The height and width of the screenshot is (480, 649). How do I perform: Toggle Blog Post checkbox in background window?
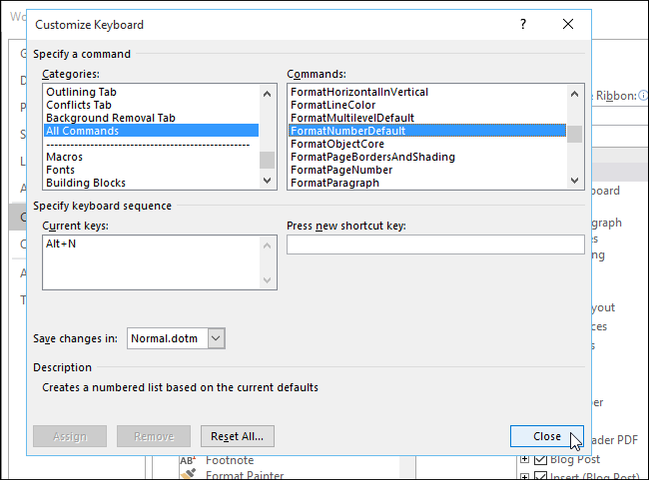540,459
